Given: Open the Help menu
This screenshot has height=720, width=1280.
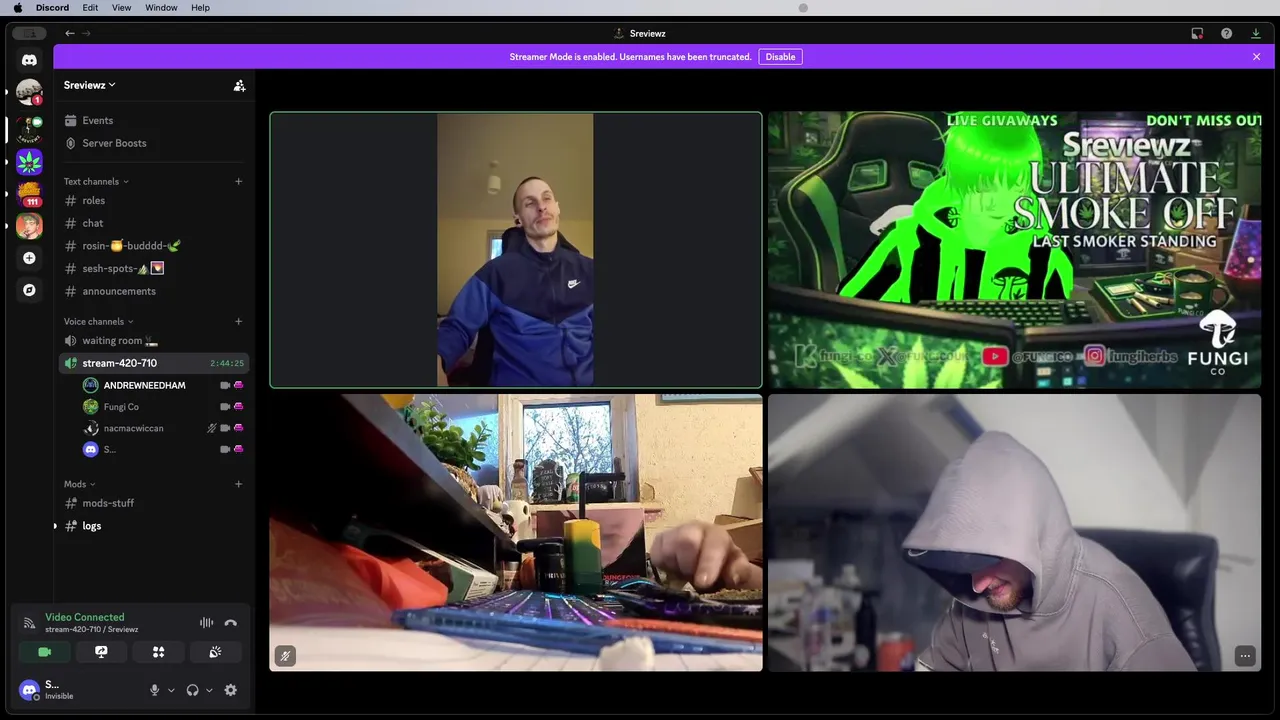Looking at the screenshot, I should click(200, 8).
